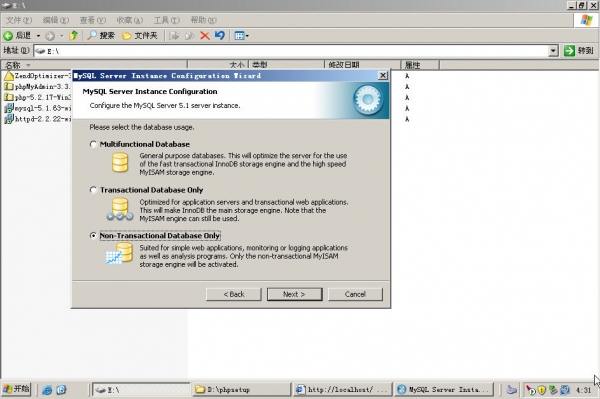Open the 查看 menu in Explorer
The image size is (600, 399).
tap(93, 20)
